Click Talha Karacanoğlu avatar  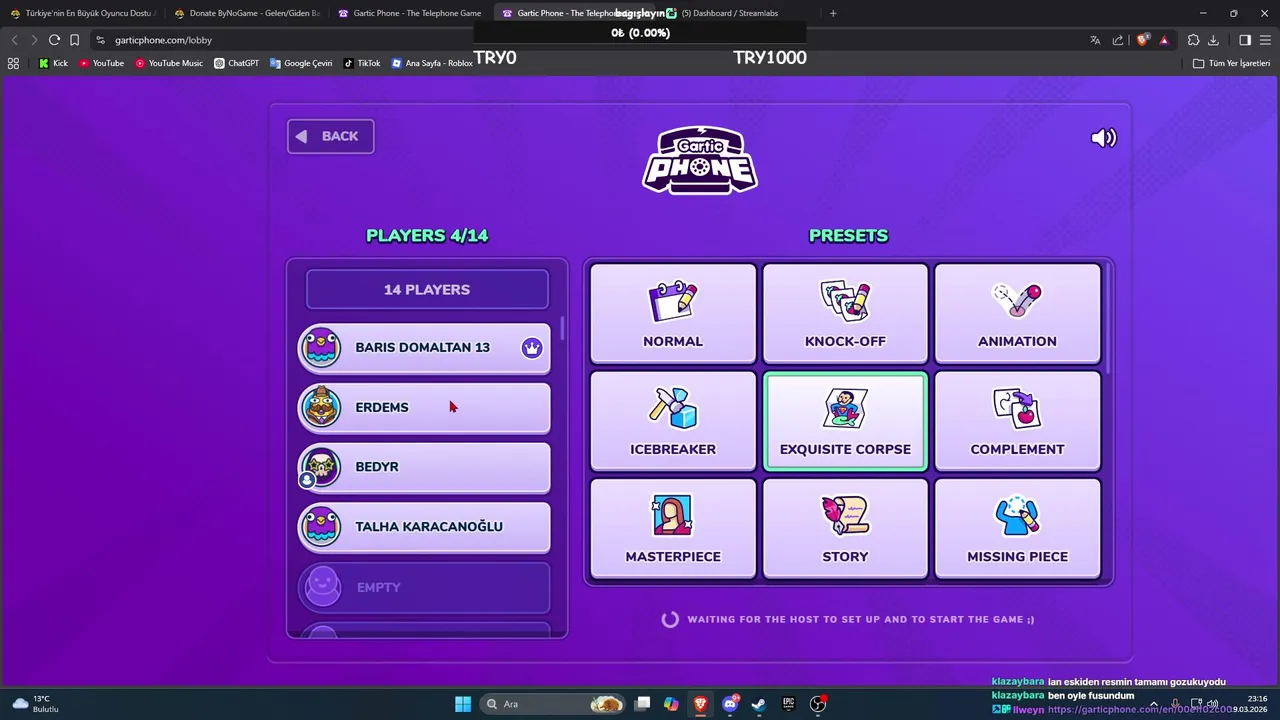pos(321,526)
